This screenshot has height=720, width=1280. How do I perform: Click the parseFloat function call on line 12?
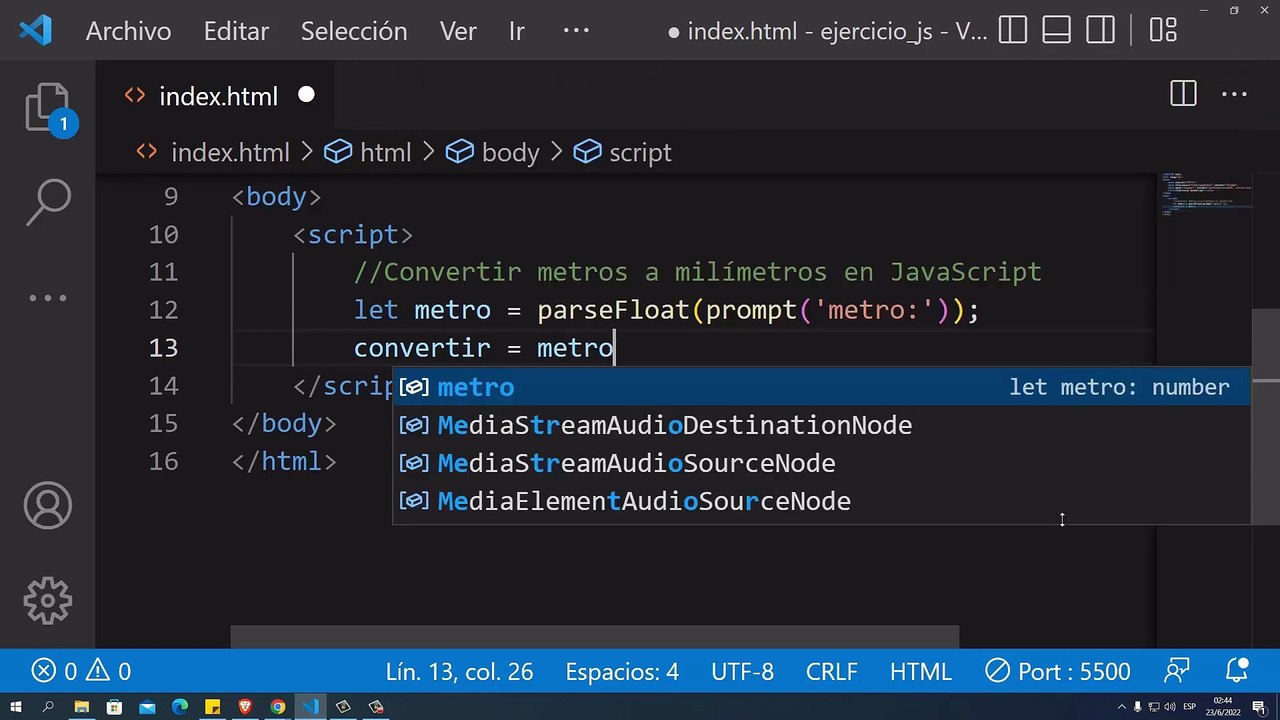coord(613,310)
